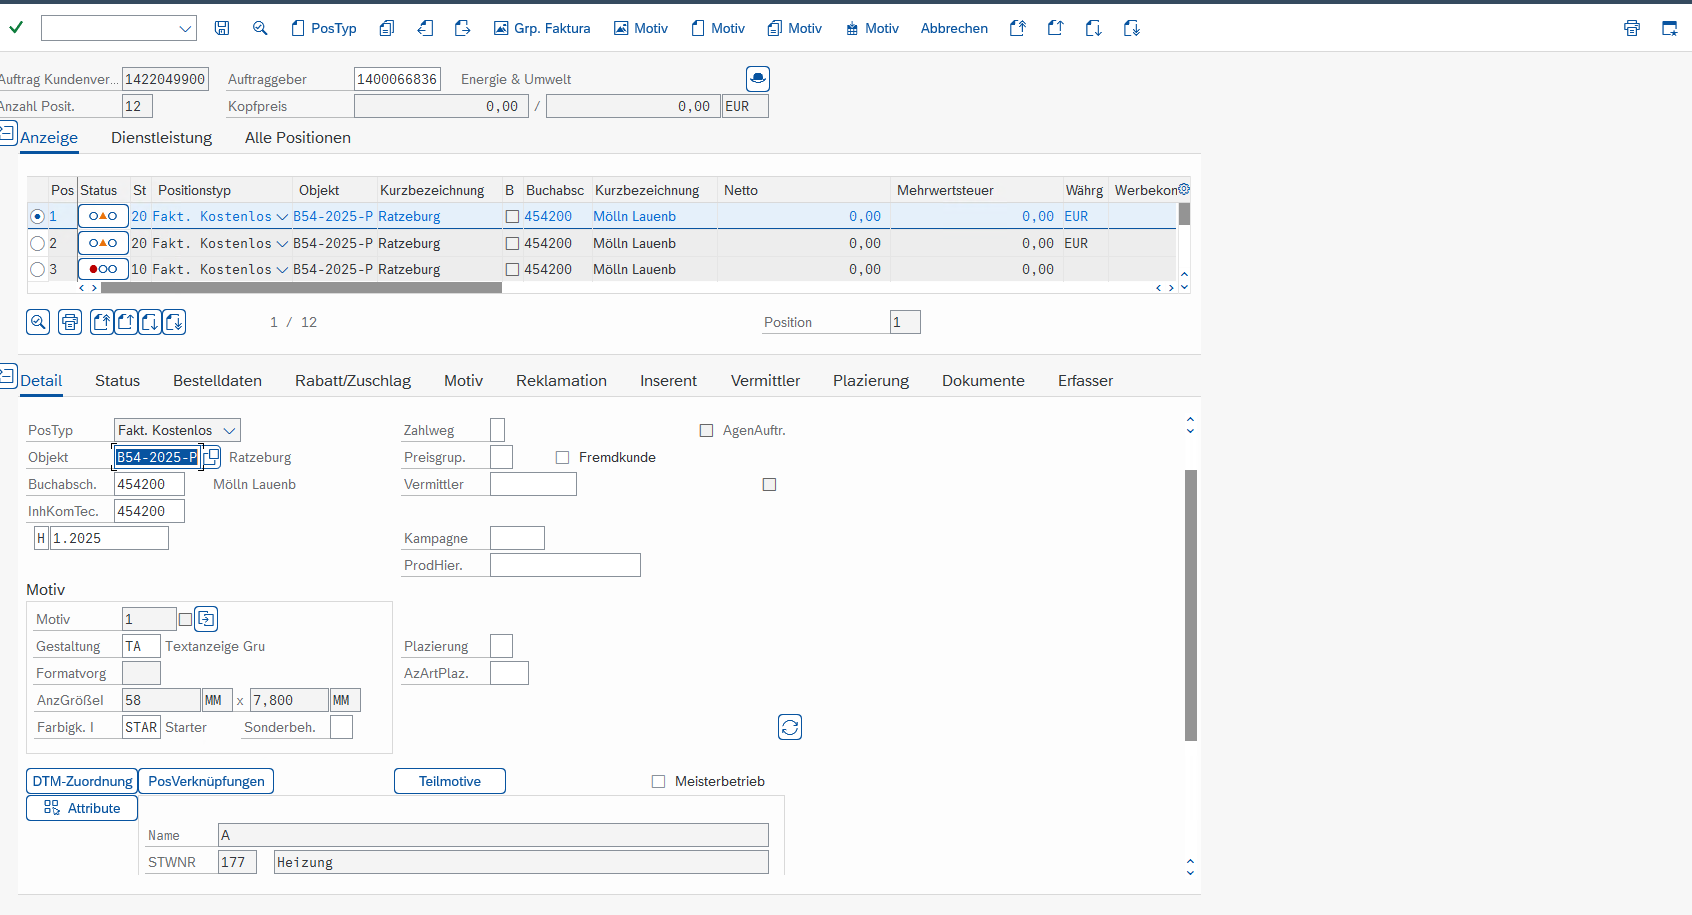Click the detail area vertical scrollbar
The height and width of the screenshot is (915, 1692).
pos(1191,605)
